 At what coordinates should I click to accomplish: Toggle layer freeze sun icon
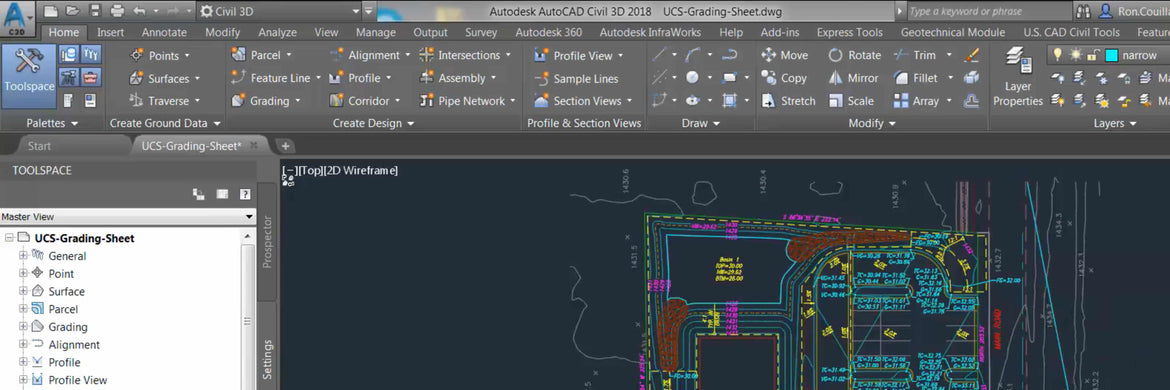1075,55
